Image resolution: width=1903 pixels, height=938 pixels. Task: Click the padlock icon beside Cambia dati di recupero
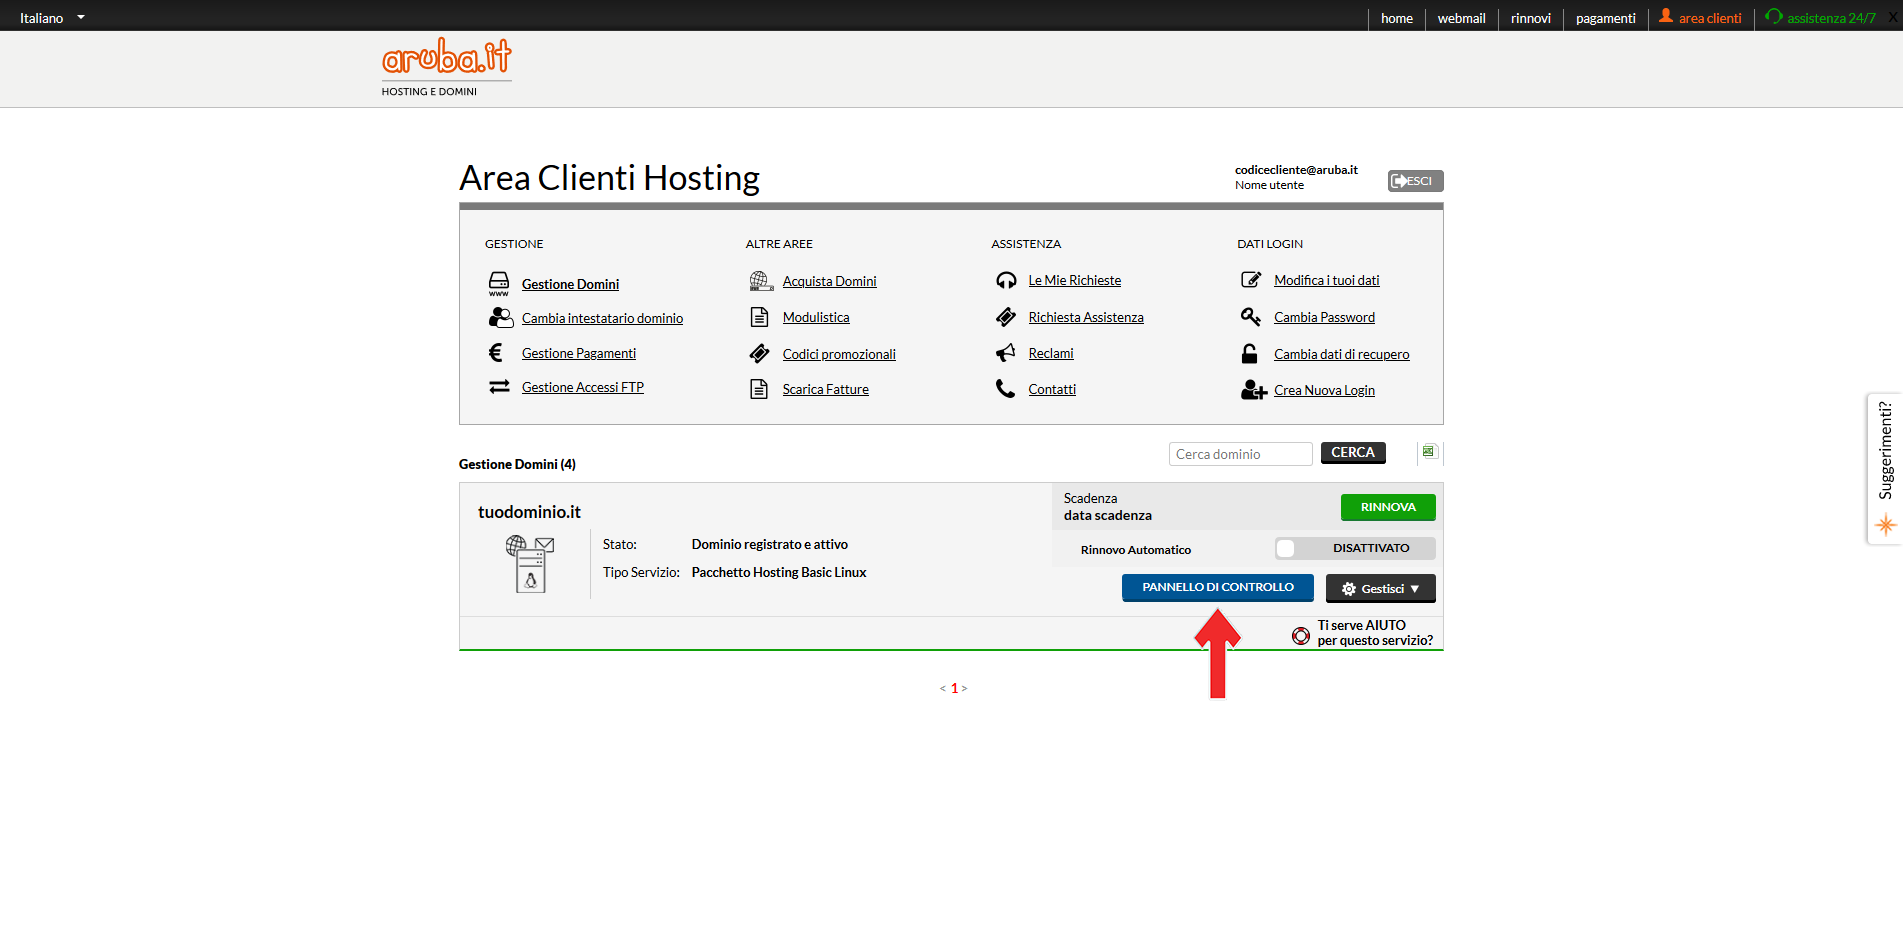(1250, 354)
